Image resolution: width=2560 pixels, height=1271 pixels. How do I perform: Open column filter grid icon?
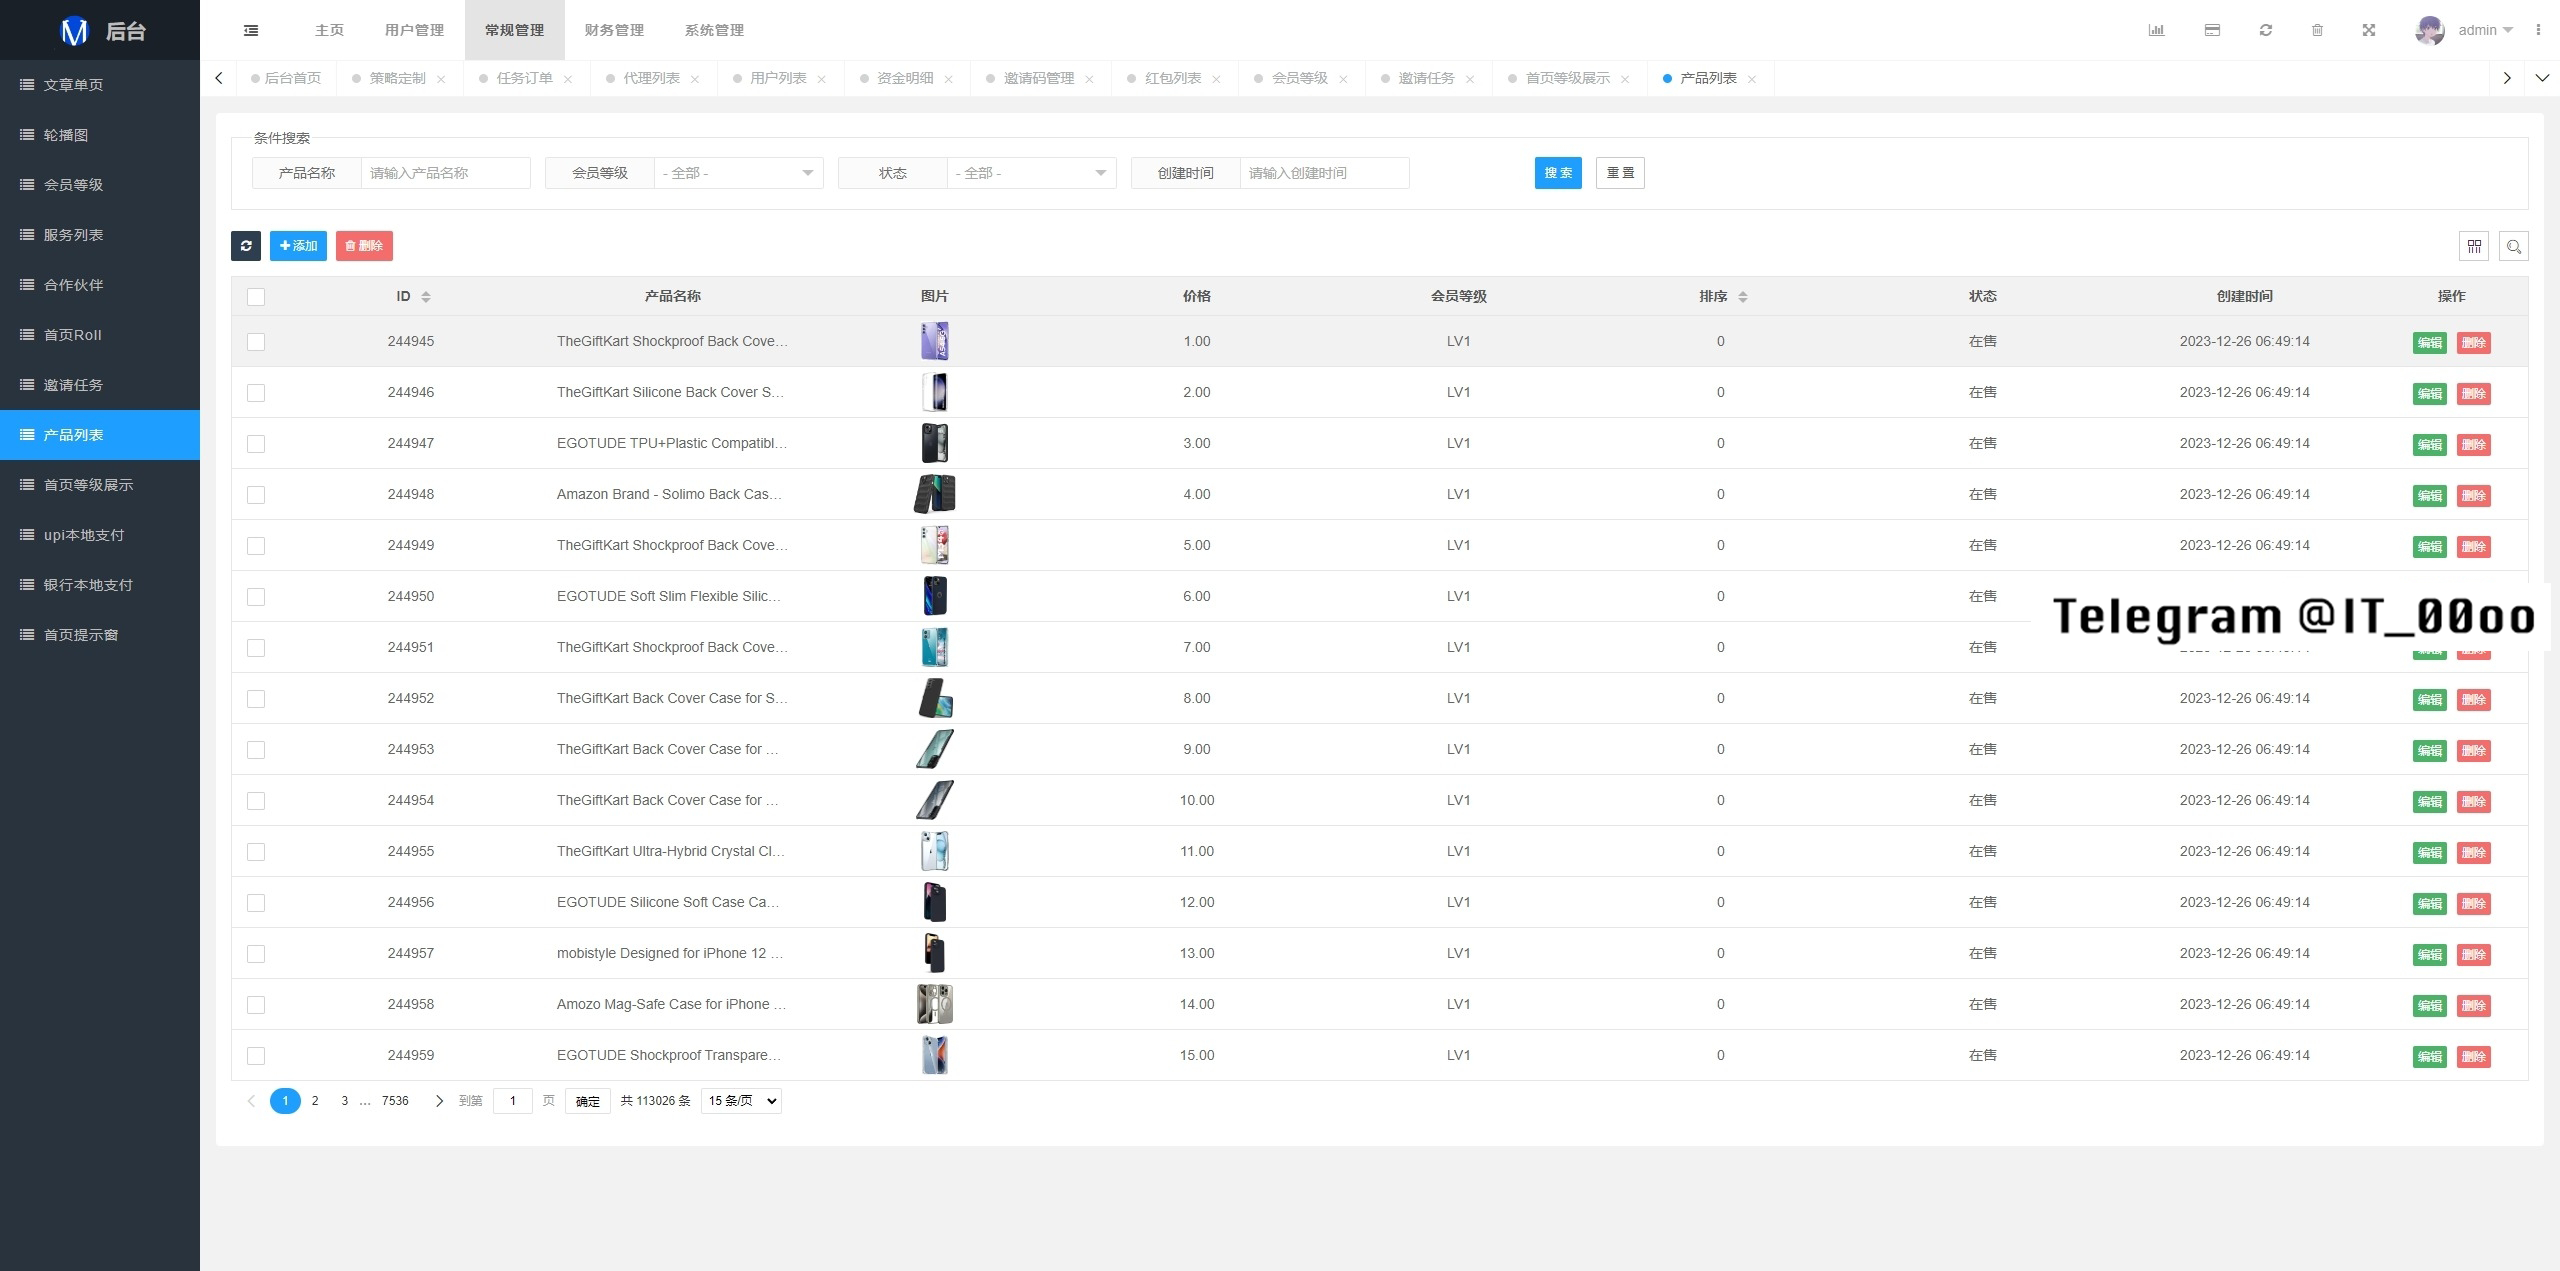click(x=2474, y=246)
